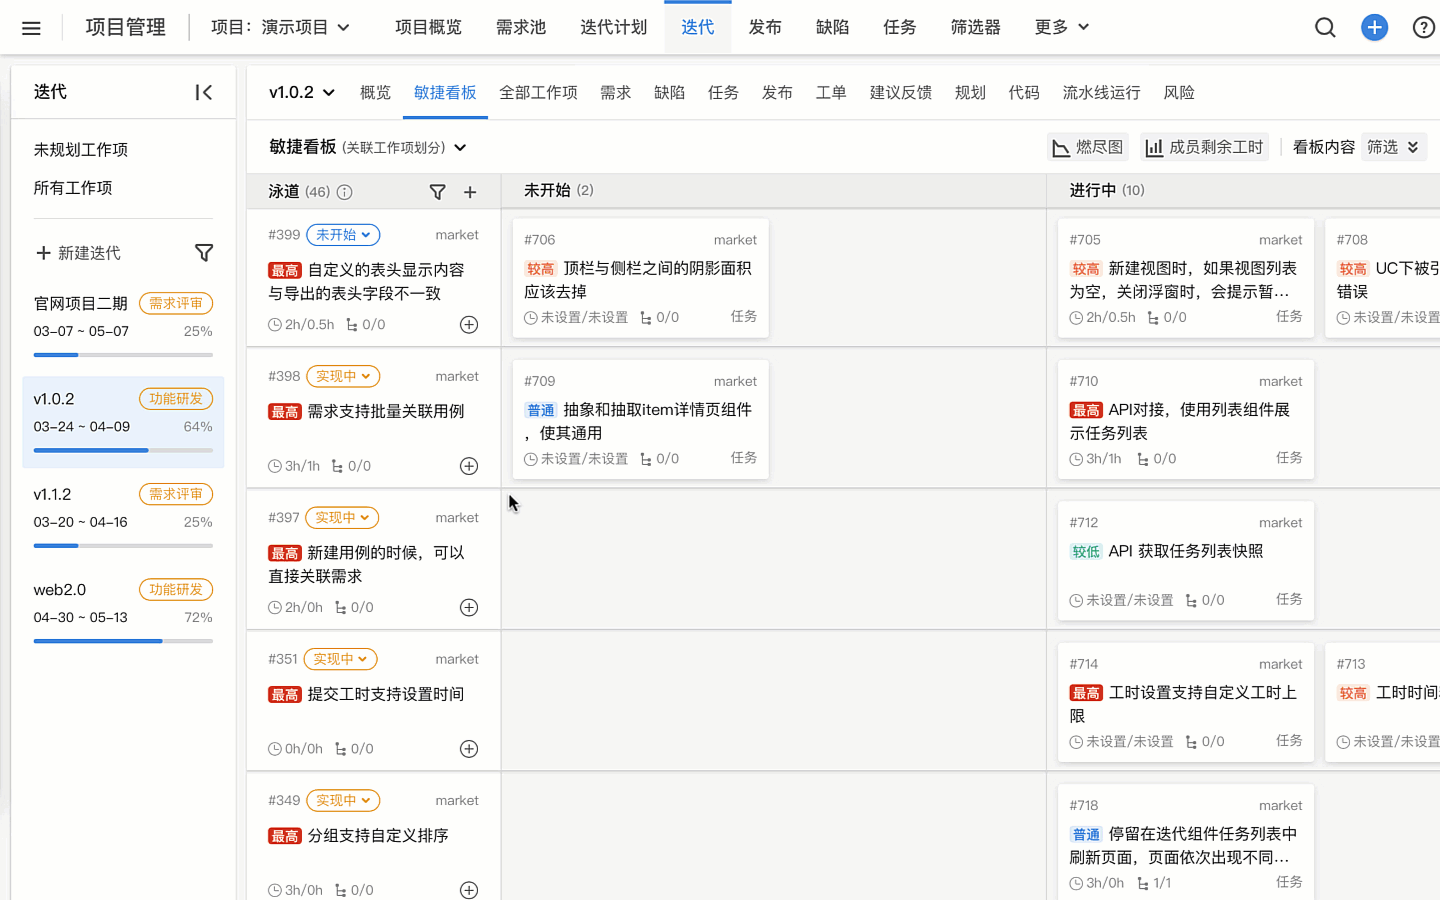Open the 项目：演示项目 project dropdown
Screen dimensions: 1440x900
pos(281,27)
